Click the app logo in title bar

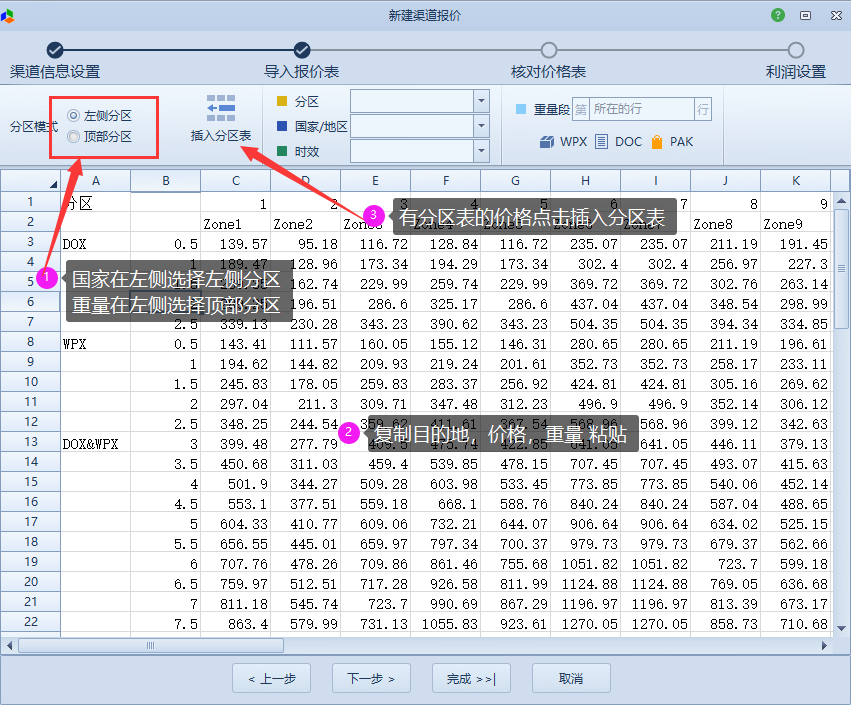click(x=9, y=15)
